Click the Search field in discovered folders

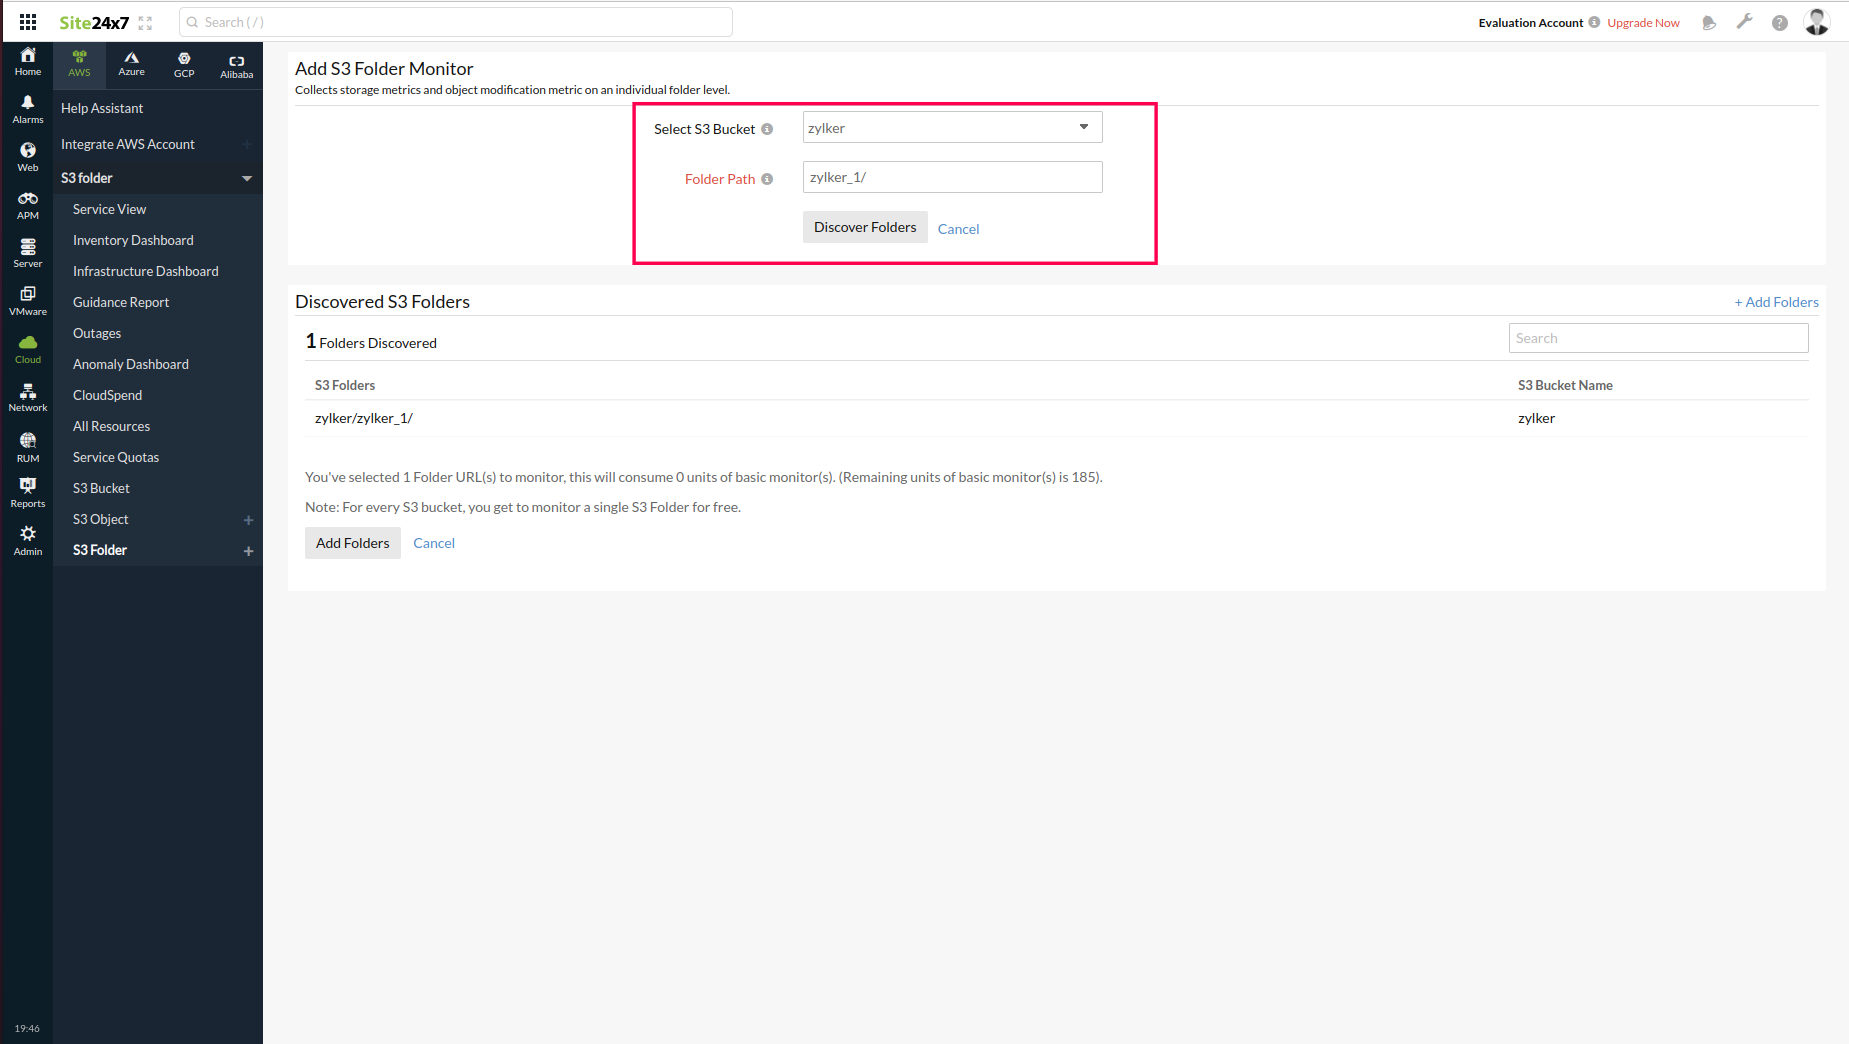click(1657, 337)
